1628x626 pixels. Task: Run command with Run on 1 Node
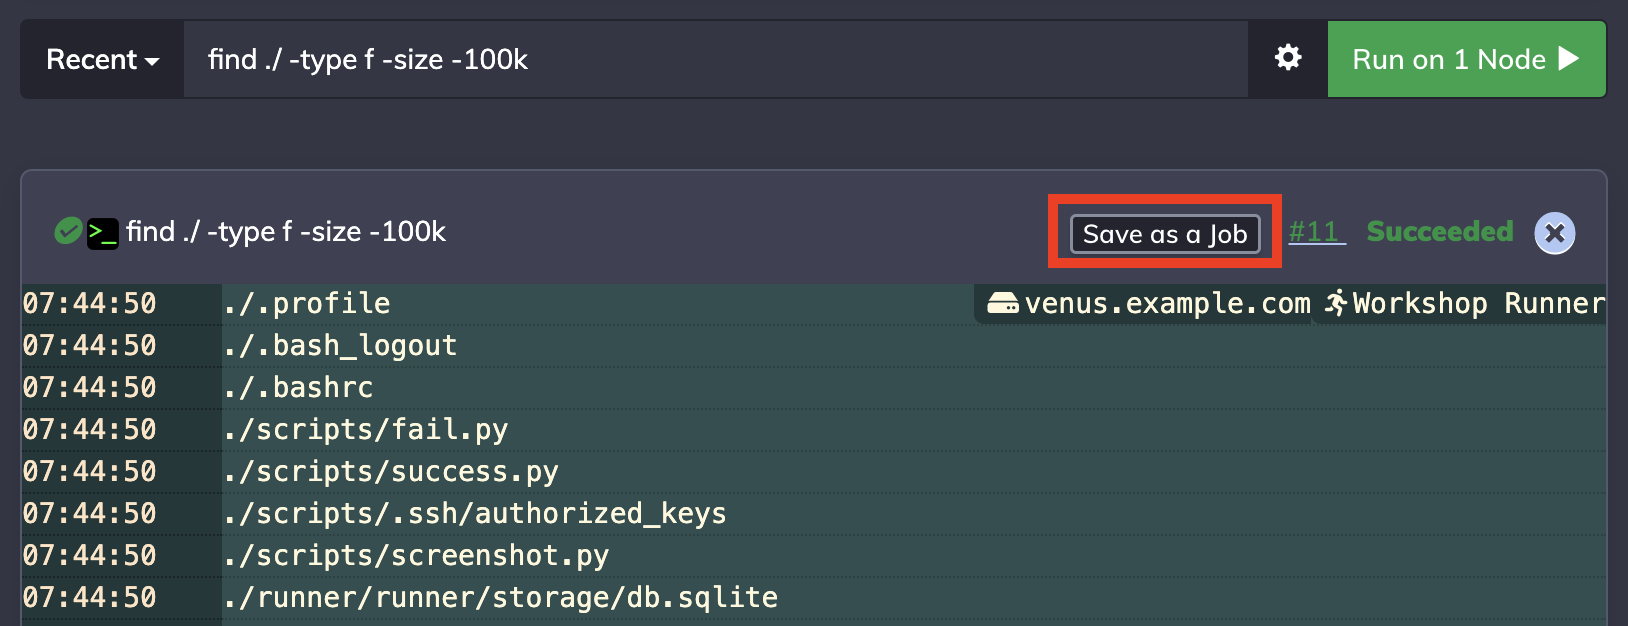coord(1466,60)
